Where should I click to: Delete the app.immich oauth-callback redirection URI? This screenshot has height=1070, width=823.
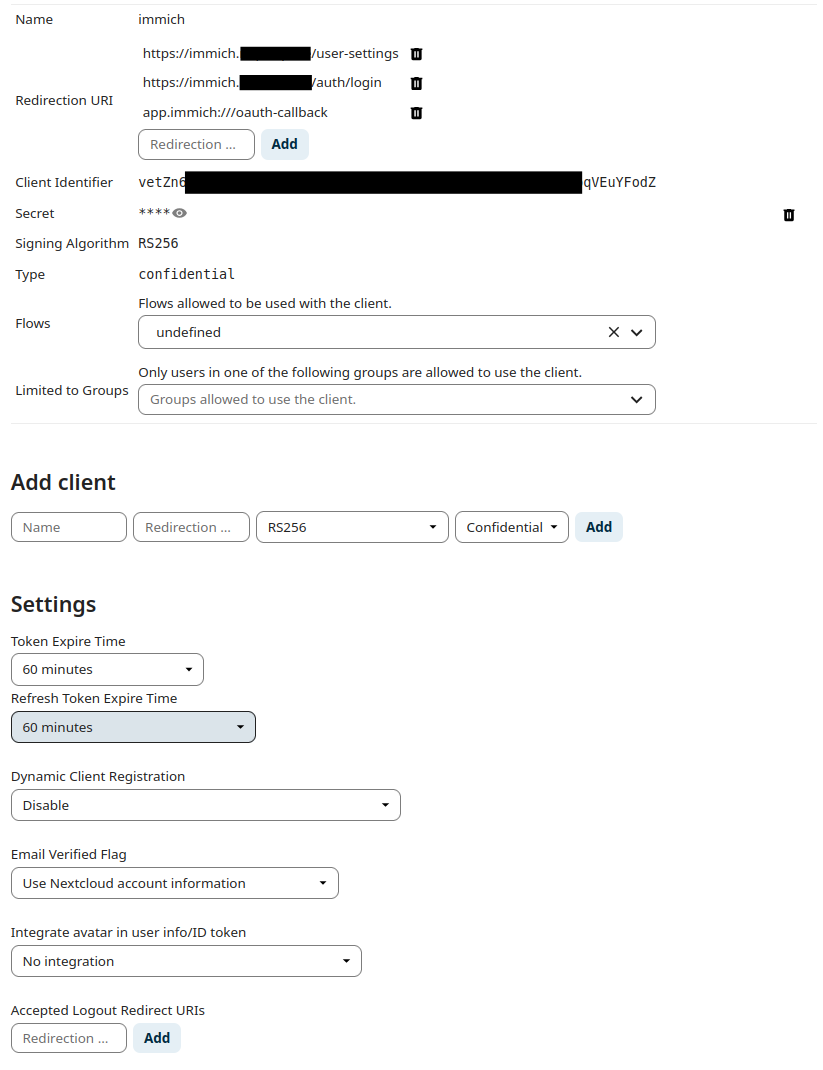417,113
